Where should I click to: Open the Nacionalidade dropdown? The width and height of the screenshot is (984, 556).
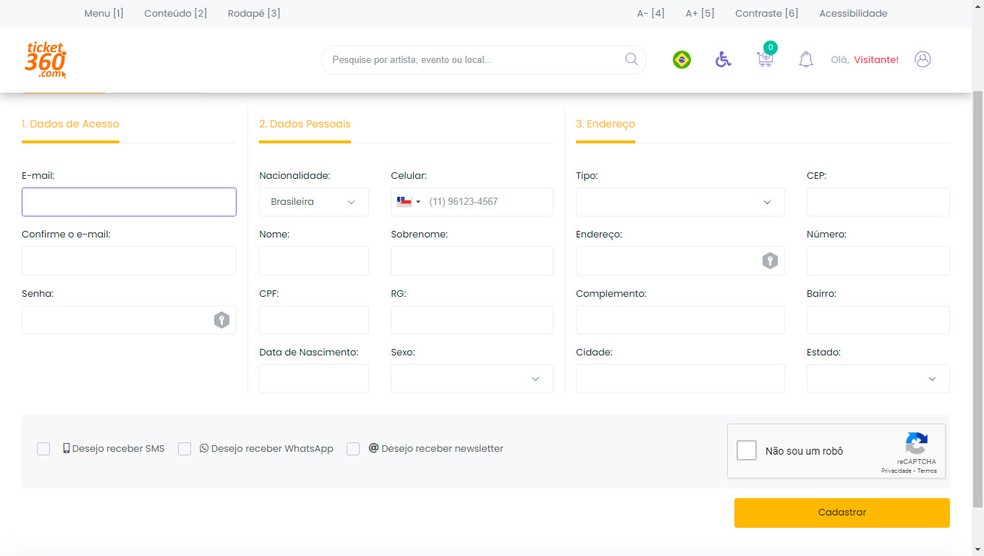[x=313, y=202]
